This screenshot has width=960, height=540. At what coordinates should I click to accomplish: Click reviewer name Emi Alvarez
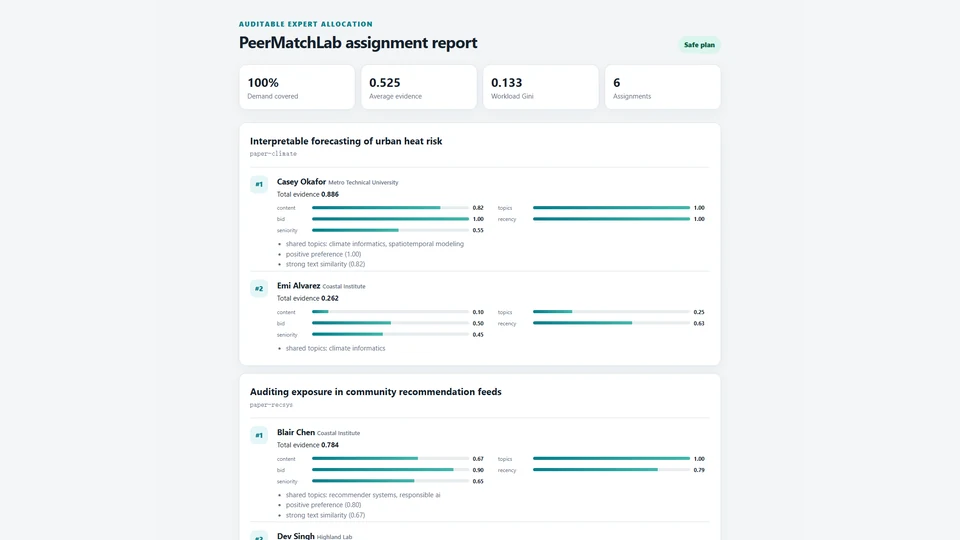click(298, 286)
